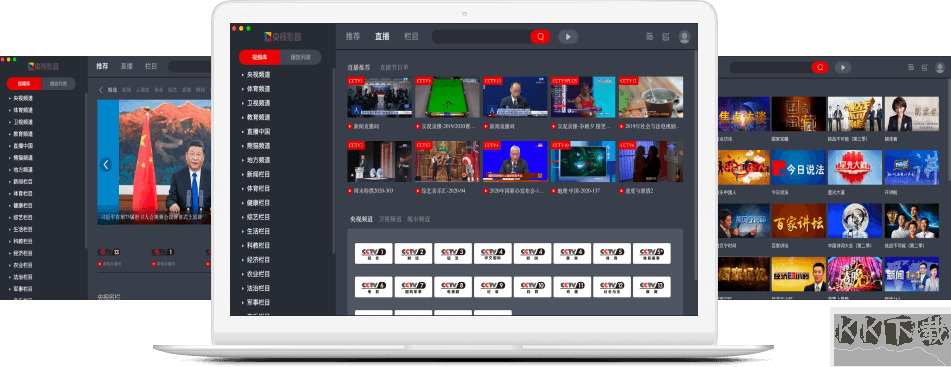This screenshot has height=367, width=951.
Task: Open CCTV10 地理·中国 thumbnail
Action: tap(582, 161)
